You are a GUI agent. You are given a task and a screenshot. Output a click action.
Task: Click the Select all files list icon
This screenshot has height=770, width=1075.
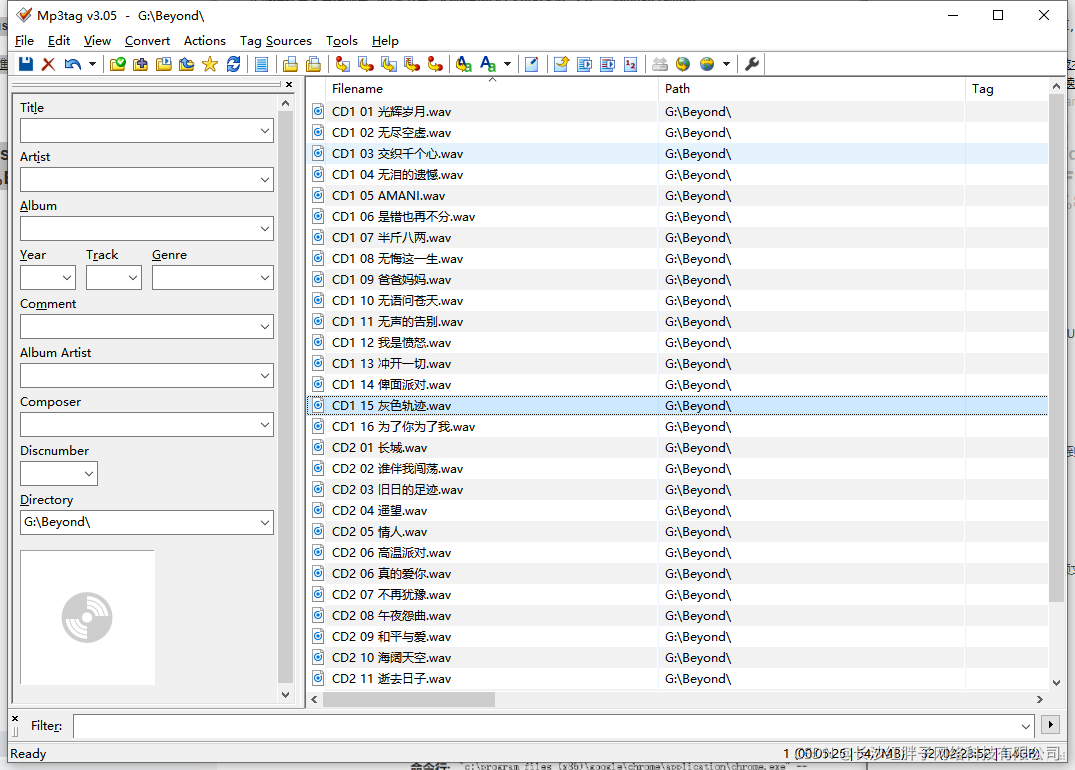point(261,64)
